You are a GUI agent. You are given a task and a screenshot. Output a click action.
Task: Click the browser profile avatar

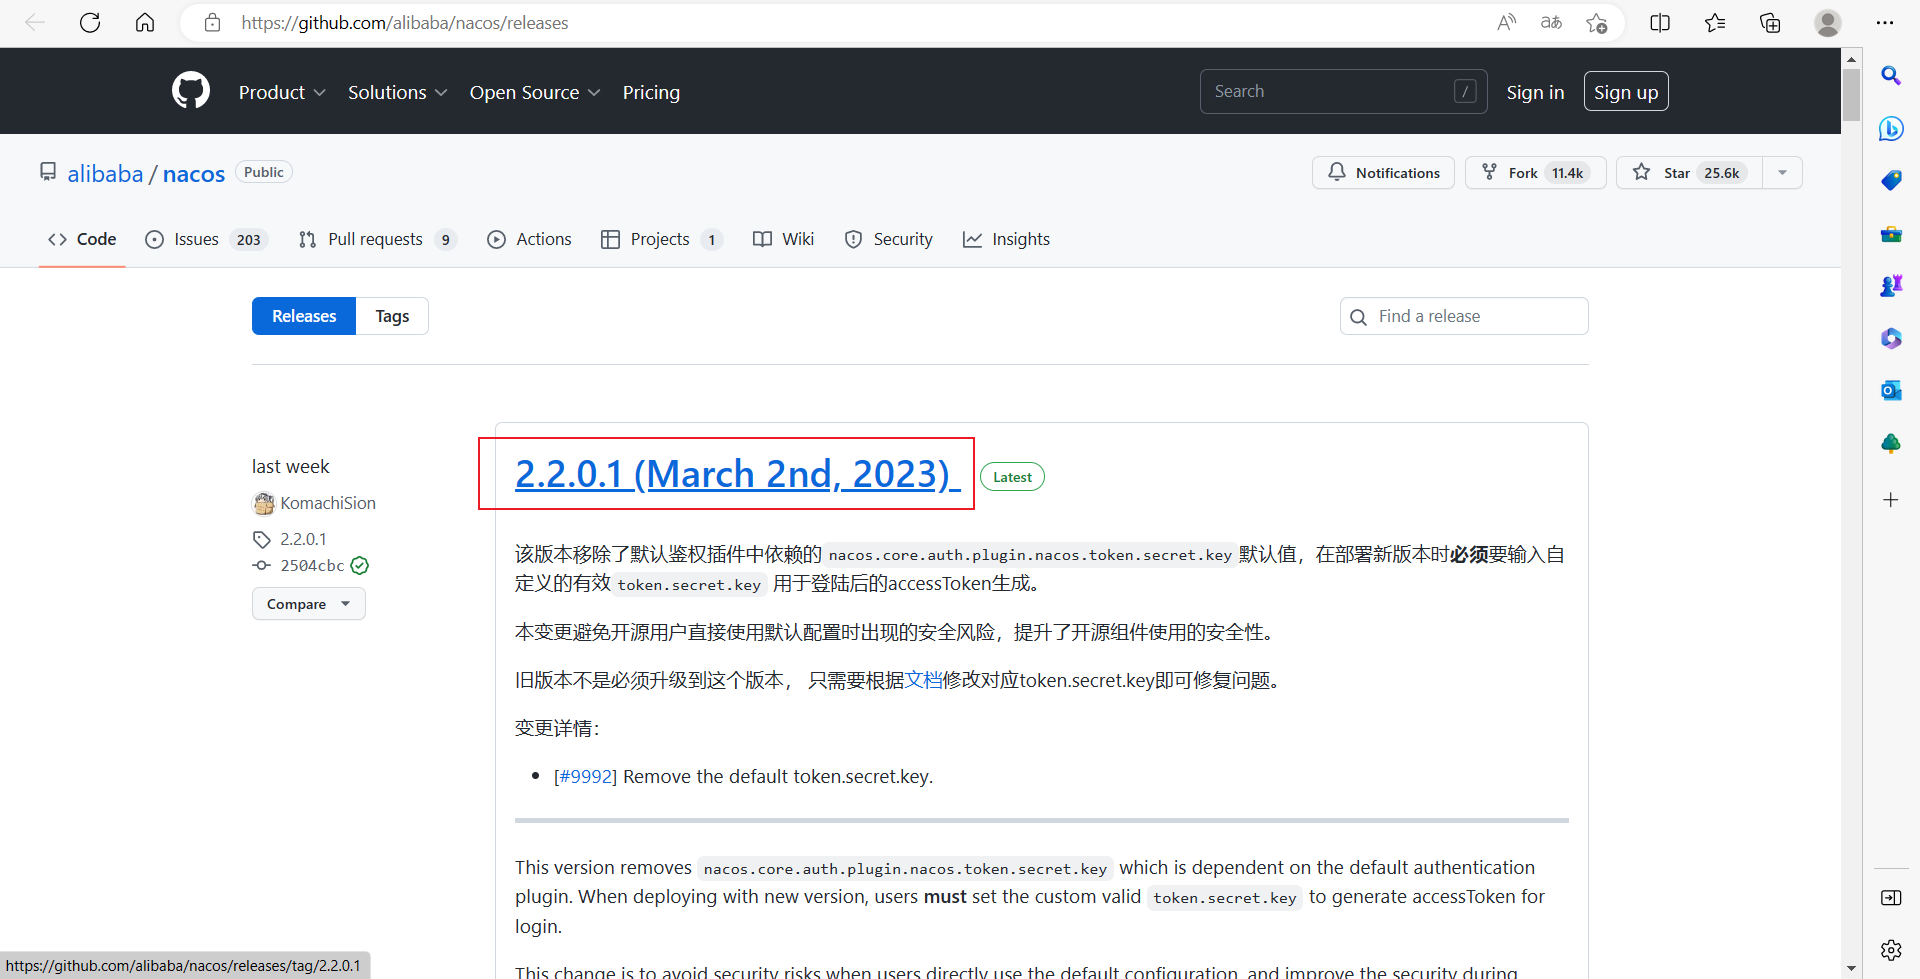pyautogui.click(x=1828, y=22)
